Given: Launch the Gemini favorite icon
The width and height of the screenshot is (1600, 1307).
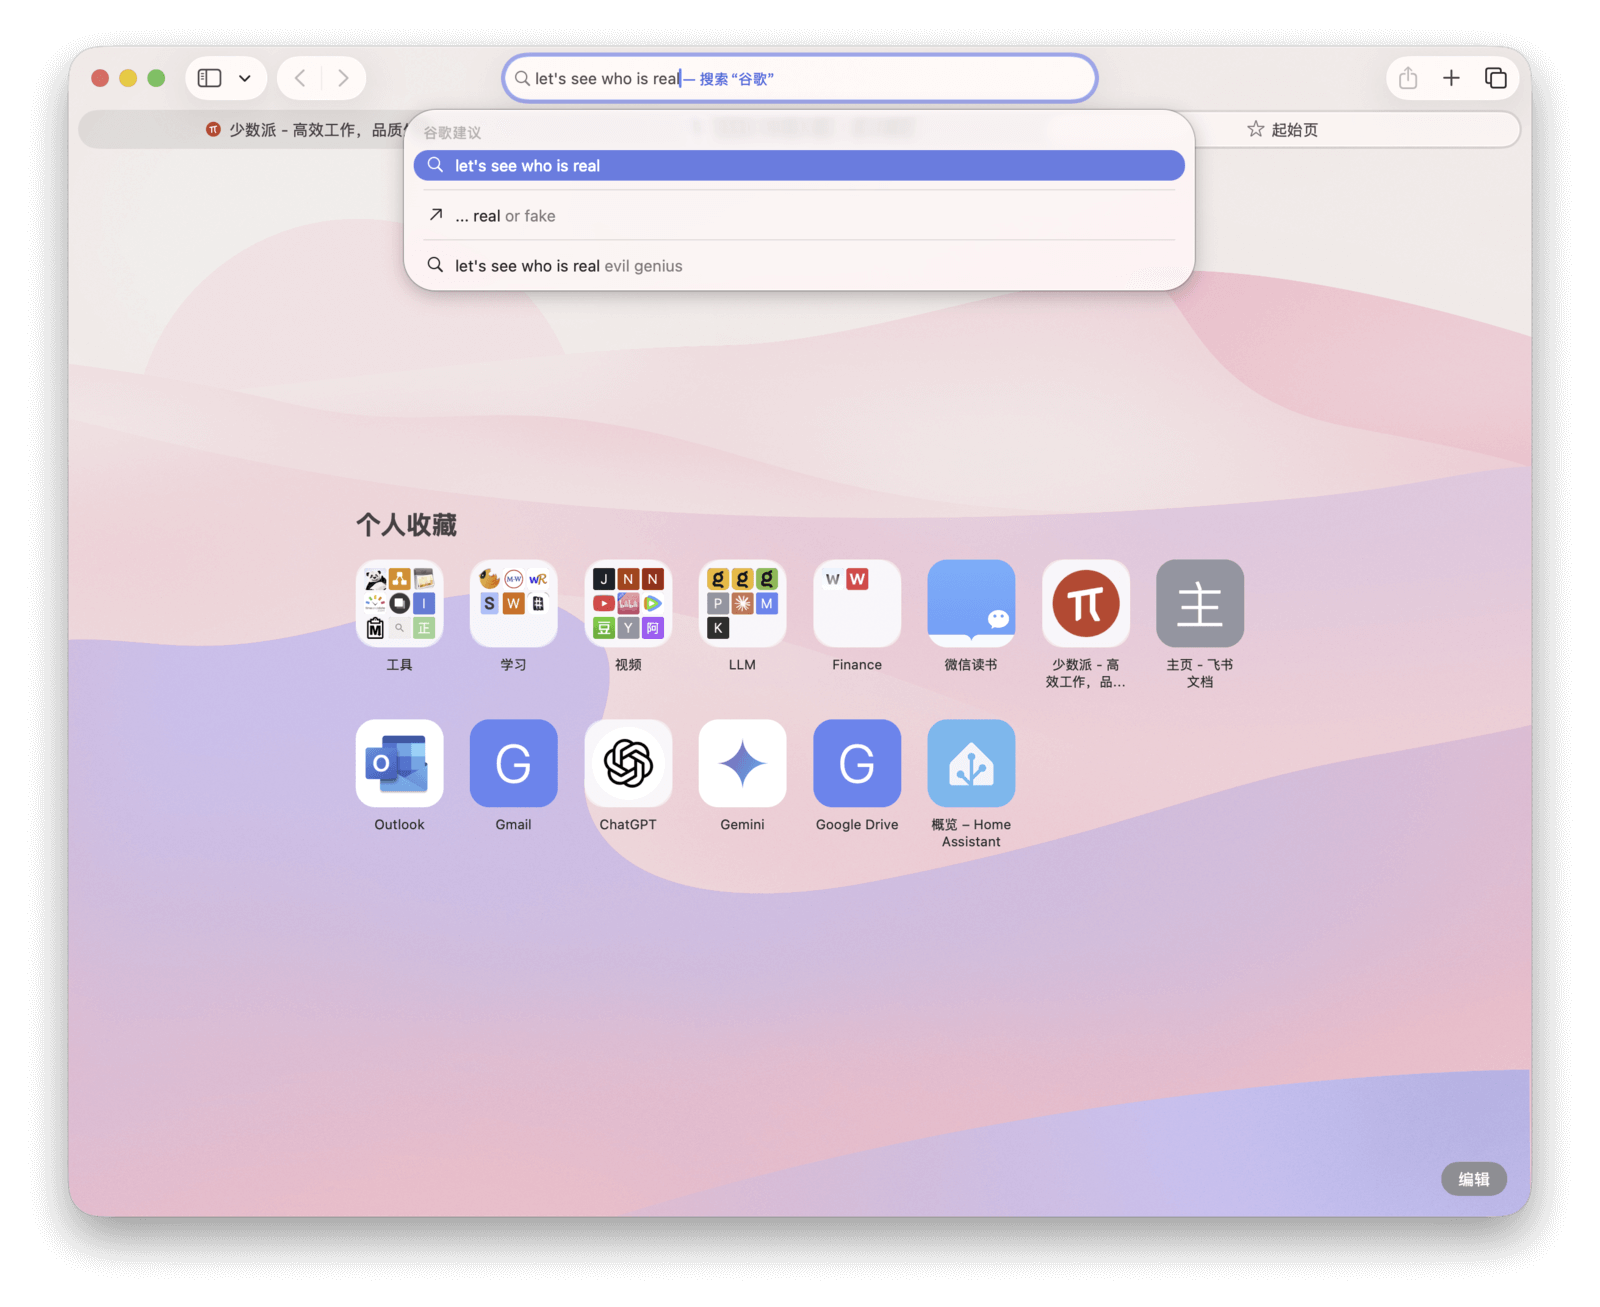Looking at the screenshot, I should (x=742, y=764).
